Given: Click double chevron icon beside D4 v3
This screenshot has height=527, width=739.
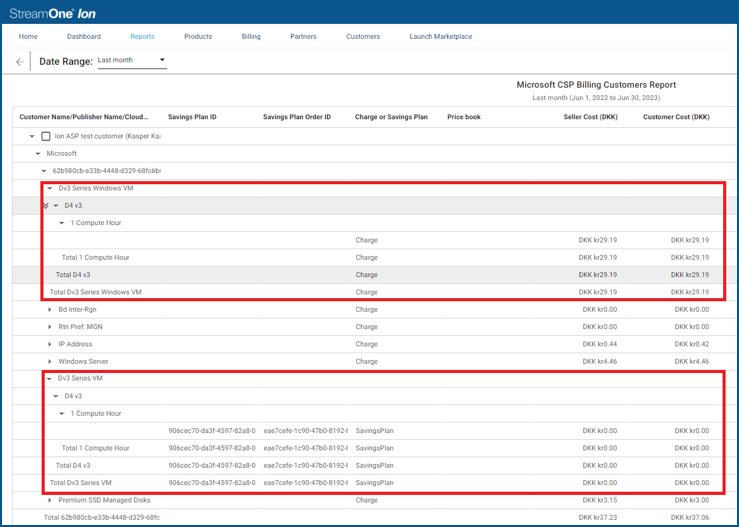Looking at the screenshot, I should point(46,206).
